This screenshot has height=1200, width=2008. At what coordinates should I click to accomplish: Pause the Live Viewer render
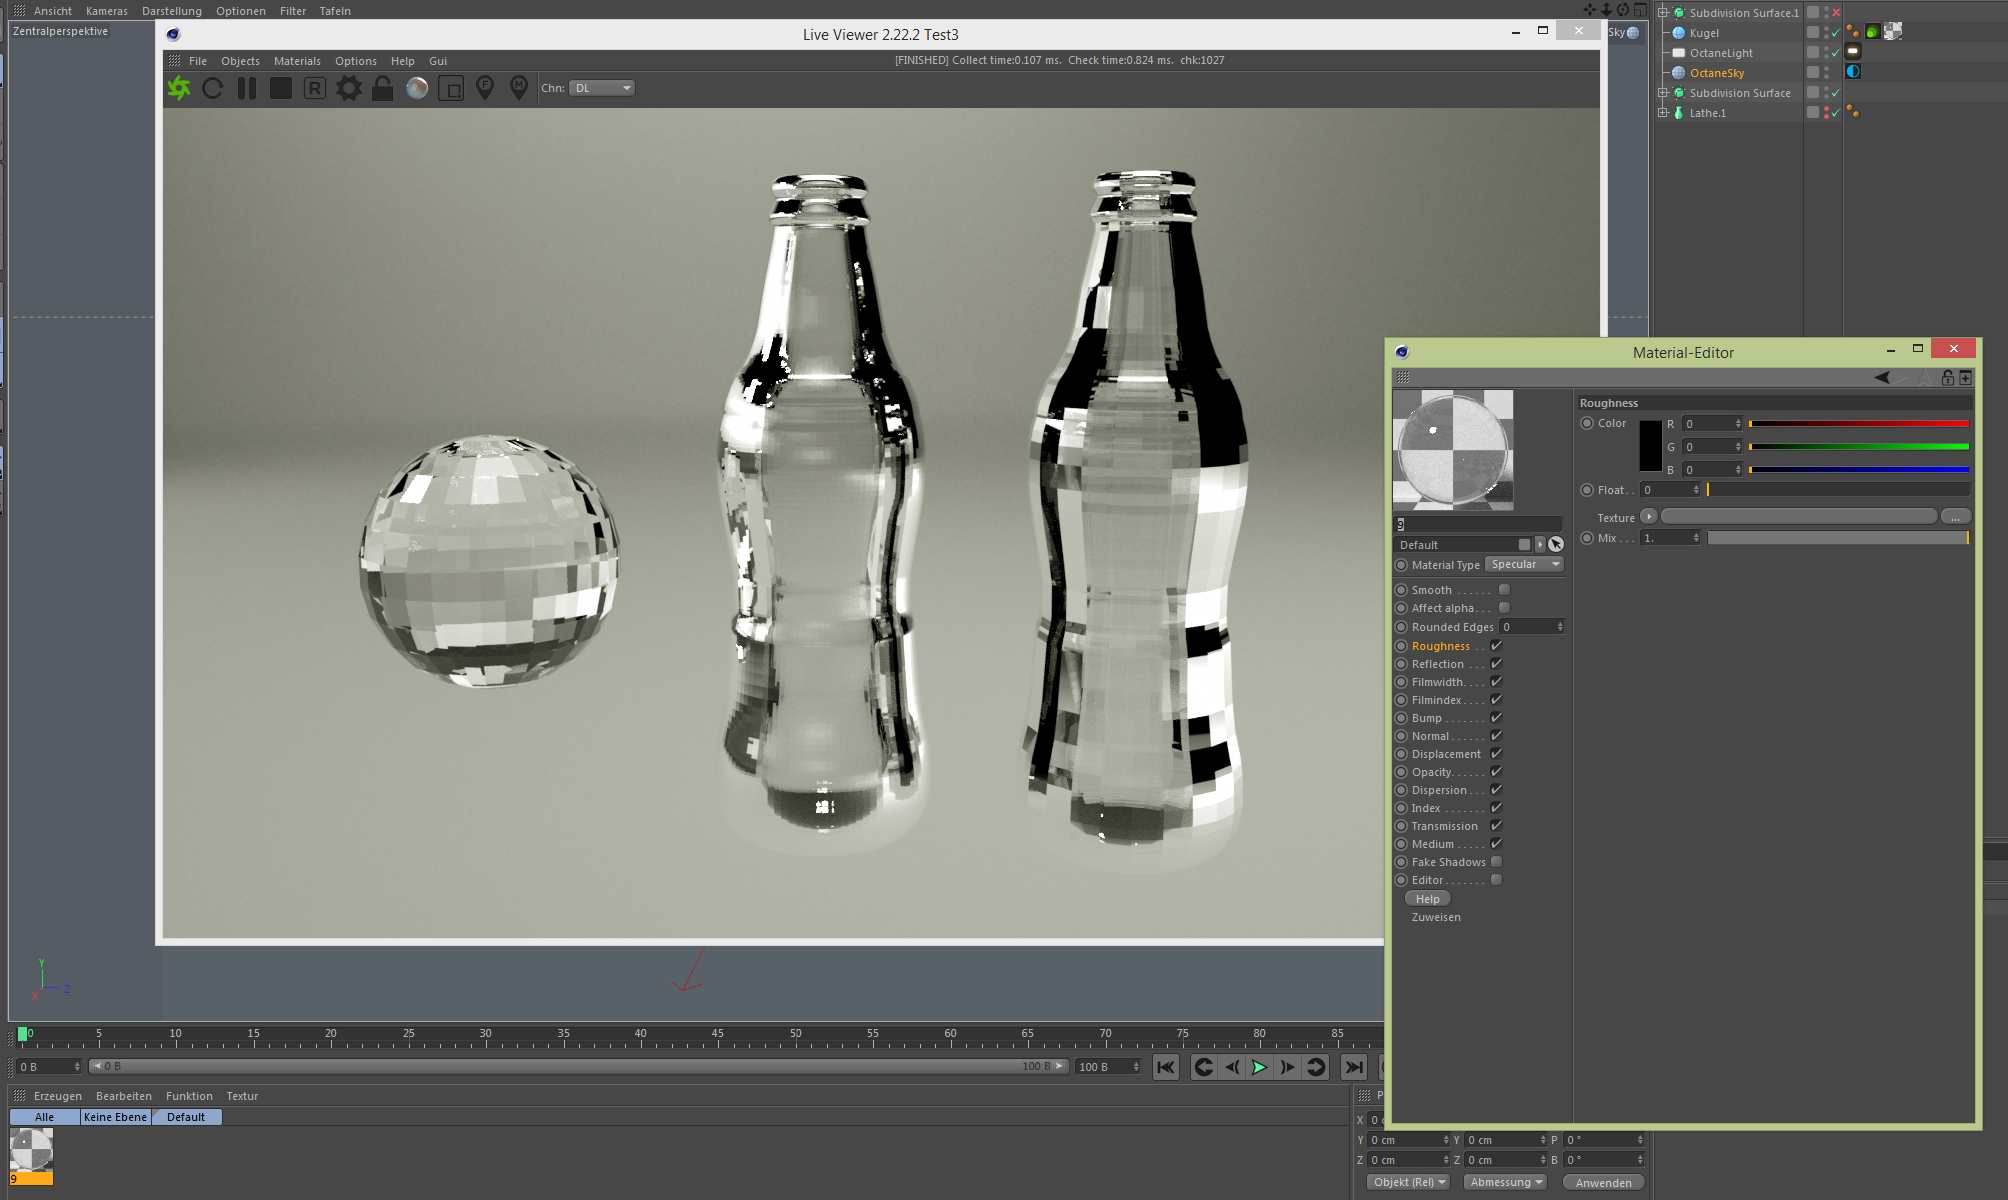pyautogui.click(x=247, y=88)
